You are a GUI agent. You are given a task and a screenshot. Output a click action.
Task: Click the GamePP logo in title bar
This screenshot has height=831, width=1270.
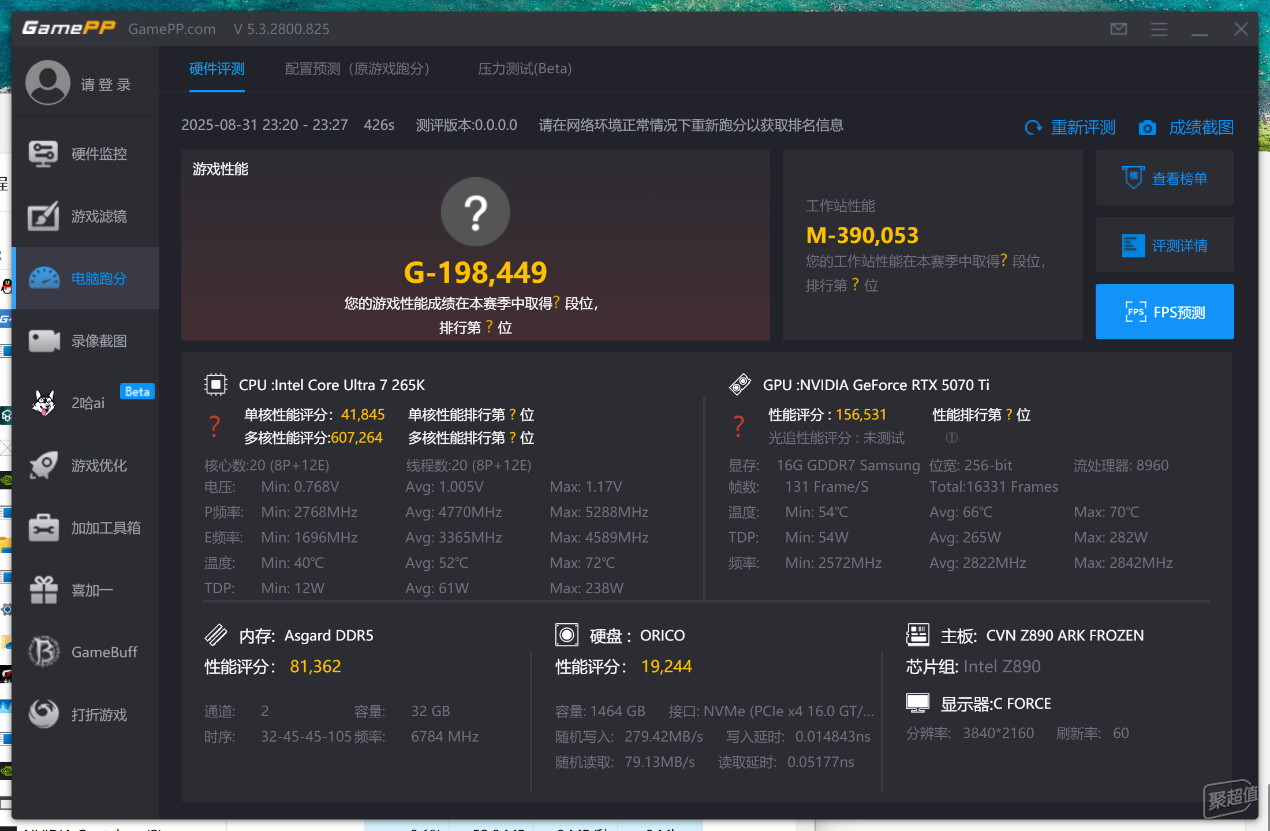(x=69, y=28)
